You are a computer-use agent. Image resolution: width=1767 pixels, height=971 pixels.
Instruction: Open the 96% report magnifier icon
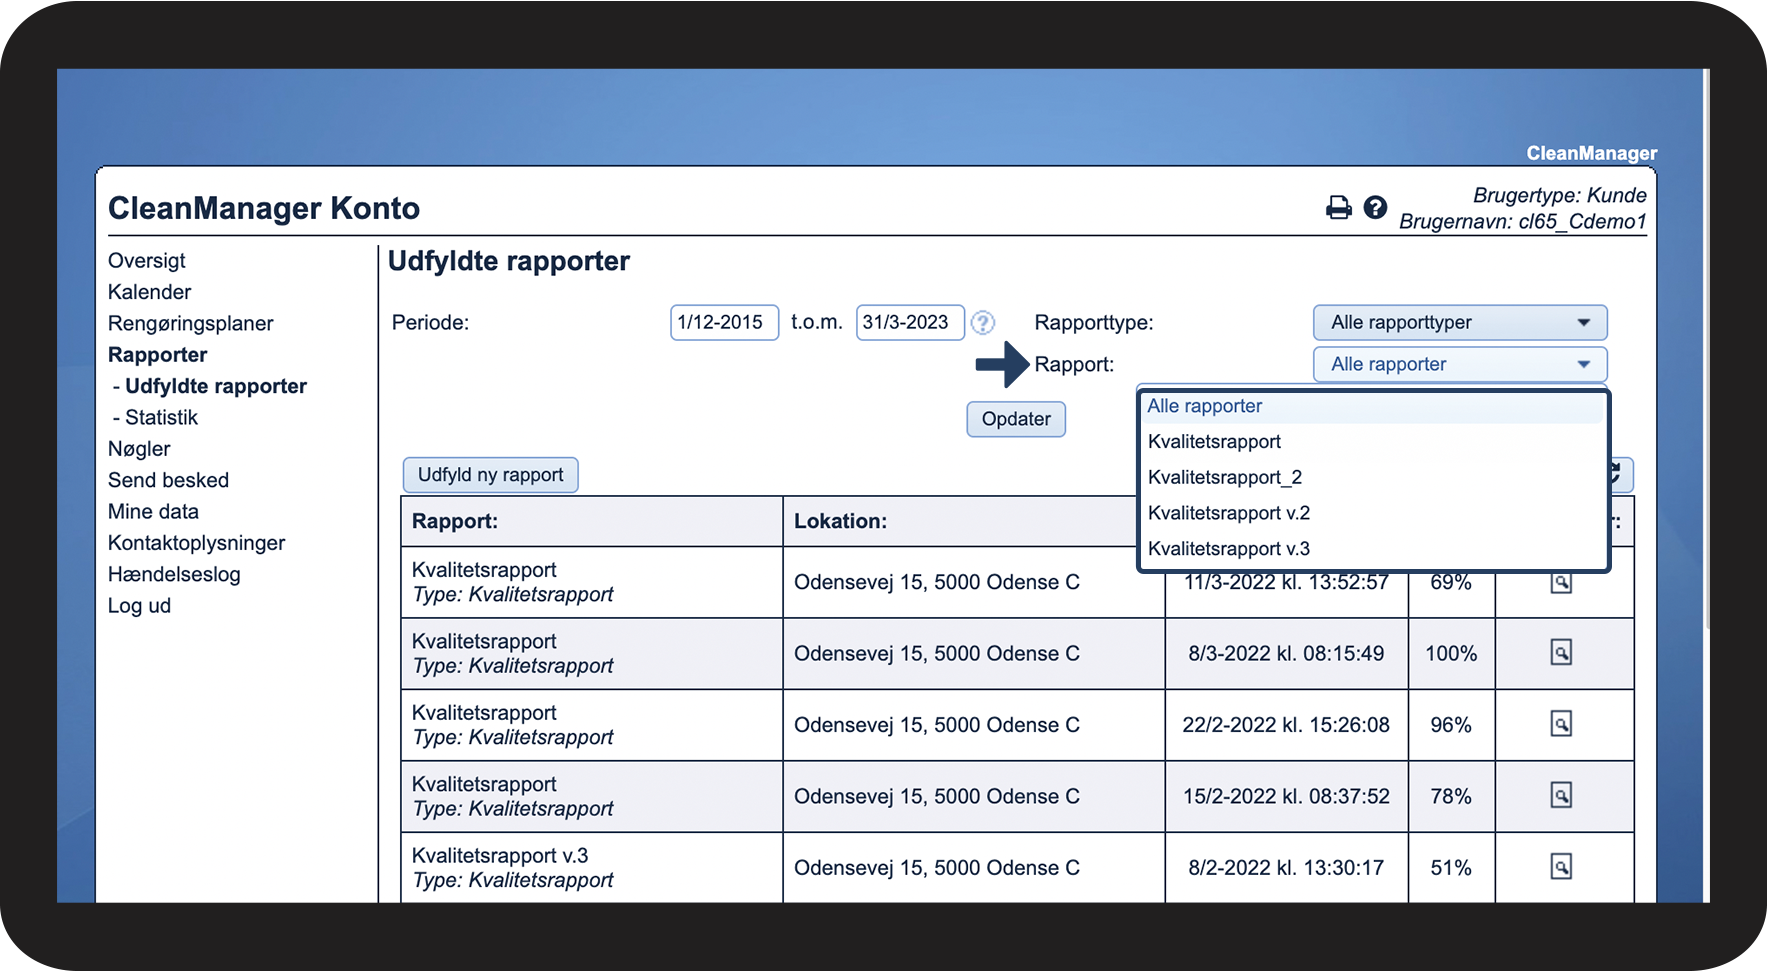coord(1560,724)
